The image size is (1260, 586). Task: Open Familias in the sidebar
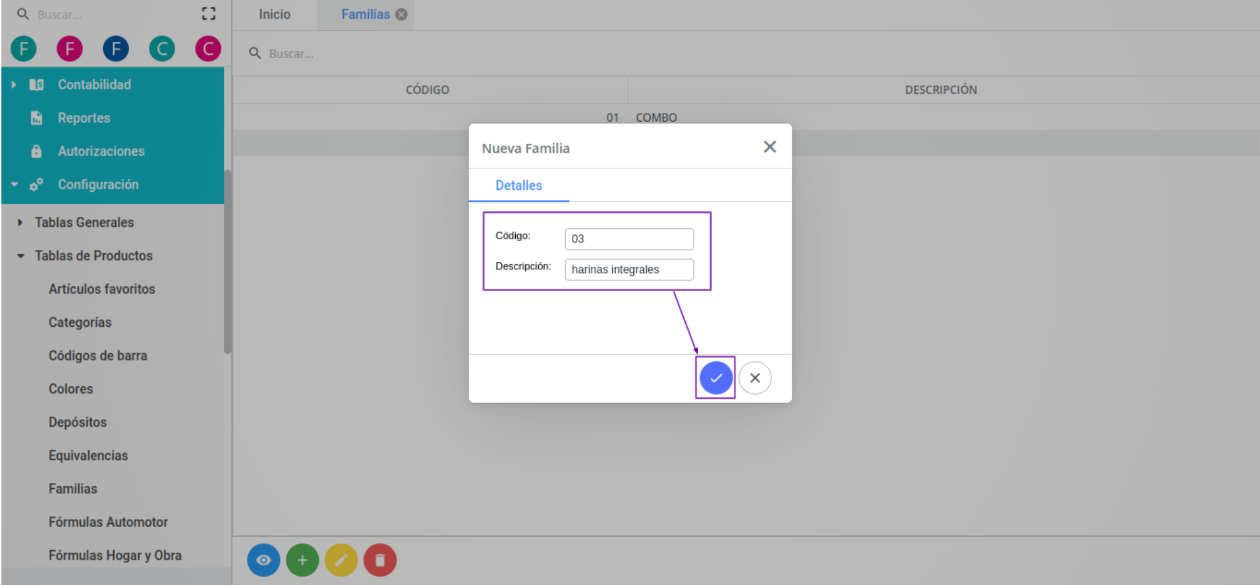(73, 489)
